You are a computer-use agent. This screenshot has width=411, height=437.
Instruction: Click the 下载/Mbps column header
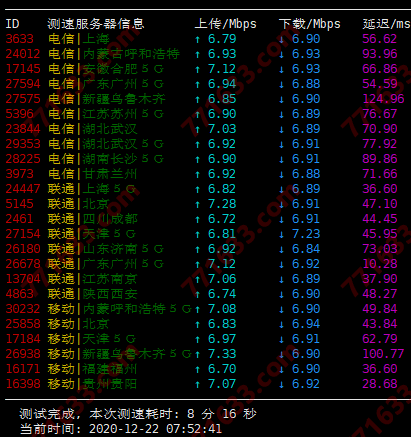(310, 24)
